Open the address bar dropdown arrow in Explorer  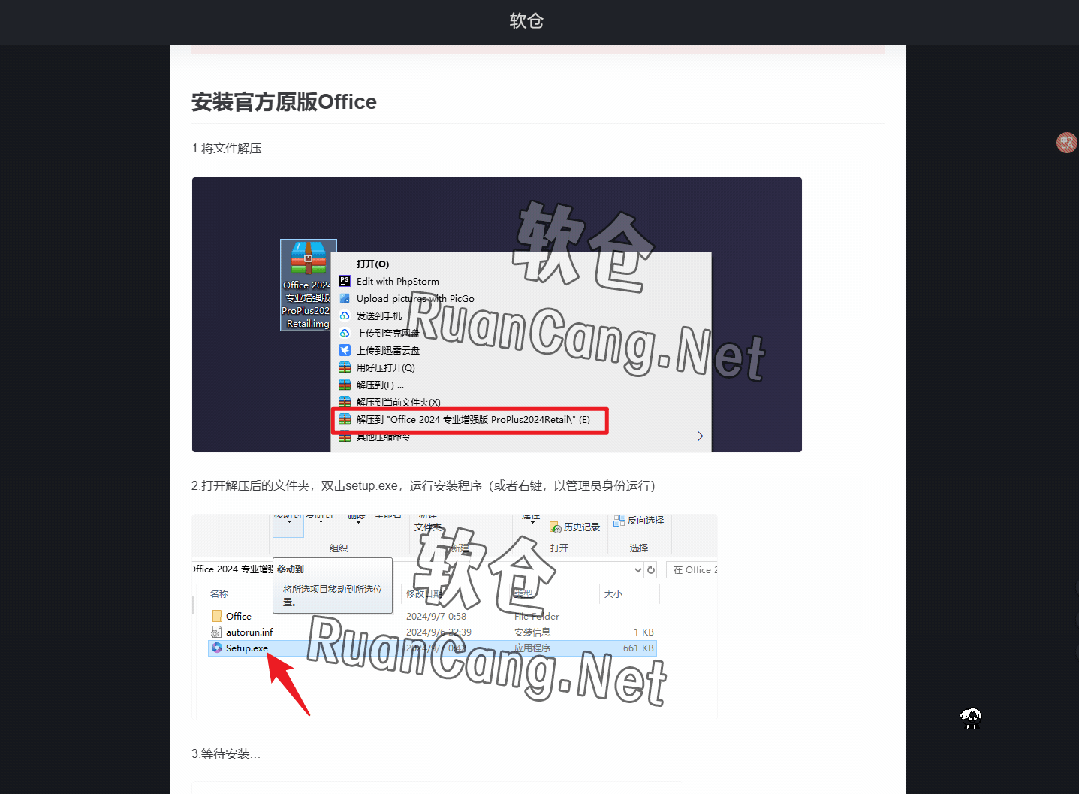click(651, 569)
